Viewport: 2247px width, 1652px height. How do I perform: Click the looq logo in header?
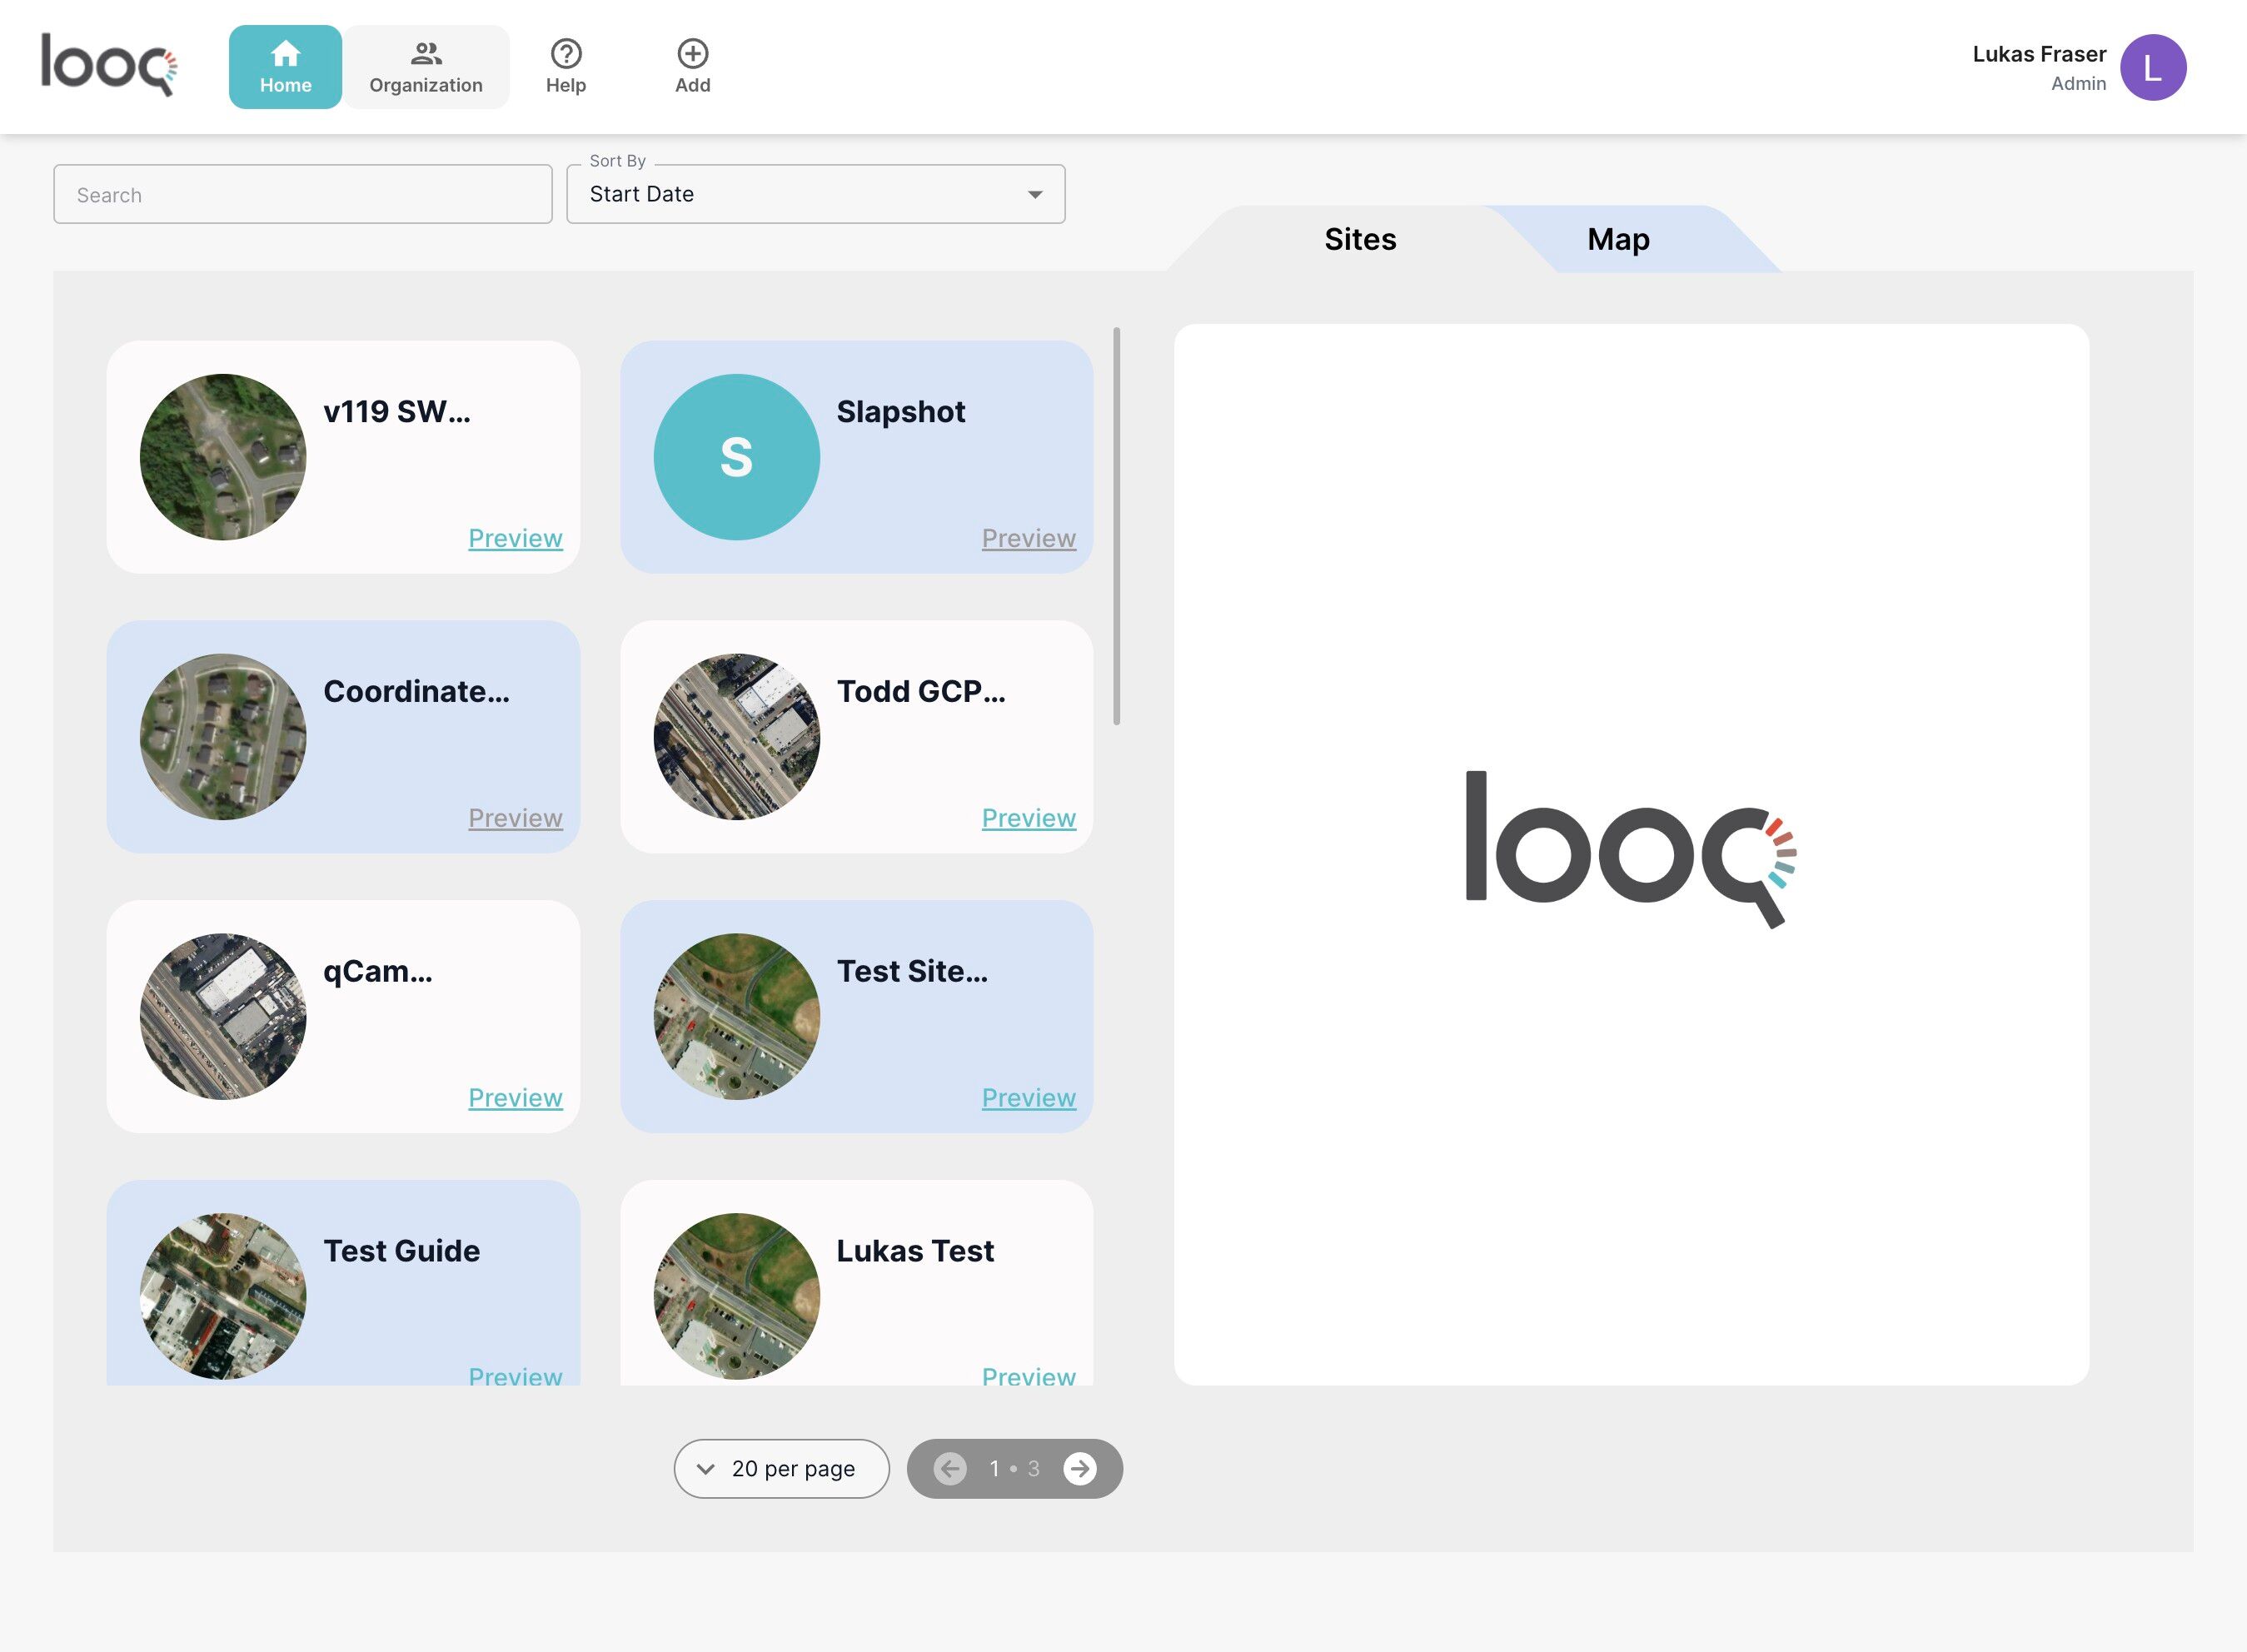(108, 65)
